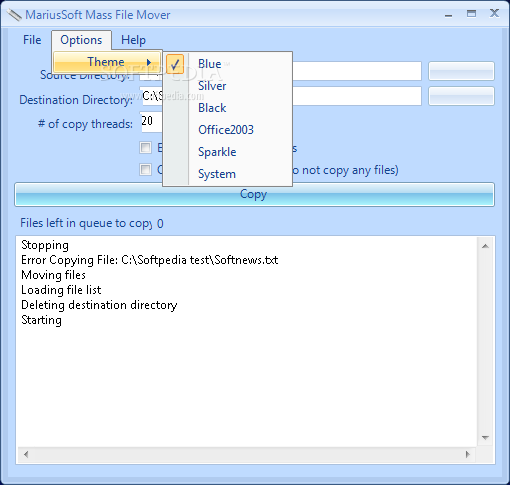510x485 pixels.
Task: Click 'Error Copying File' log line
Action: tap(149, 260)
